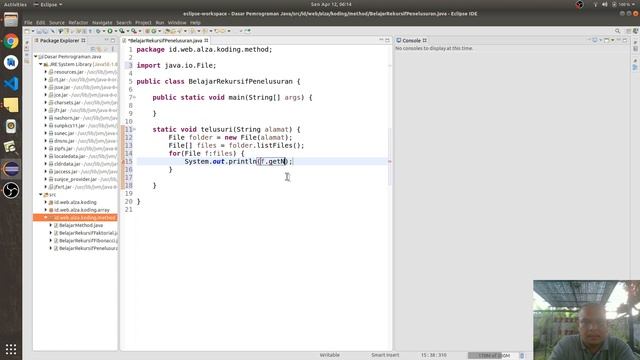The height and width of the screenshot is (360, 640).
Task: Click Collapse All in Package Explorer
Action: pyautogui.click(x=93, y=49)
